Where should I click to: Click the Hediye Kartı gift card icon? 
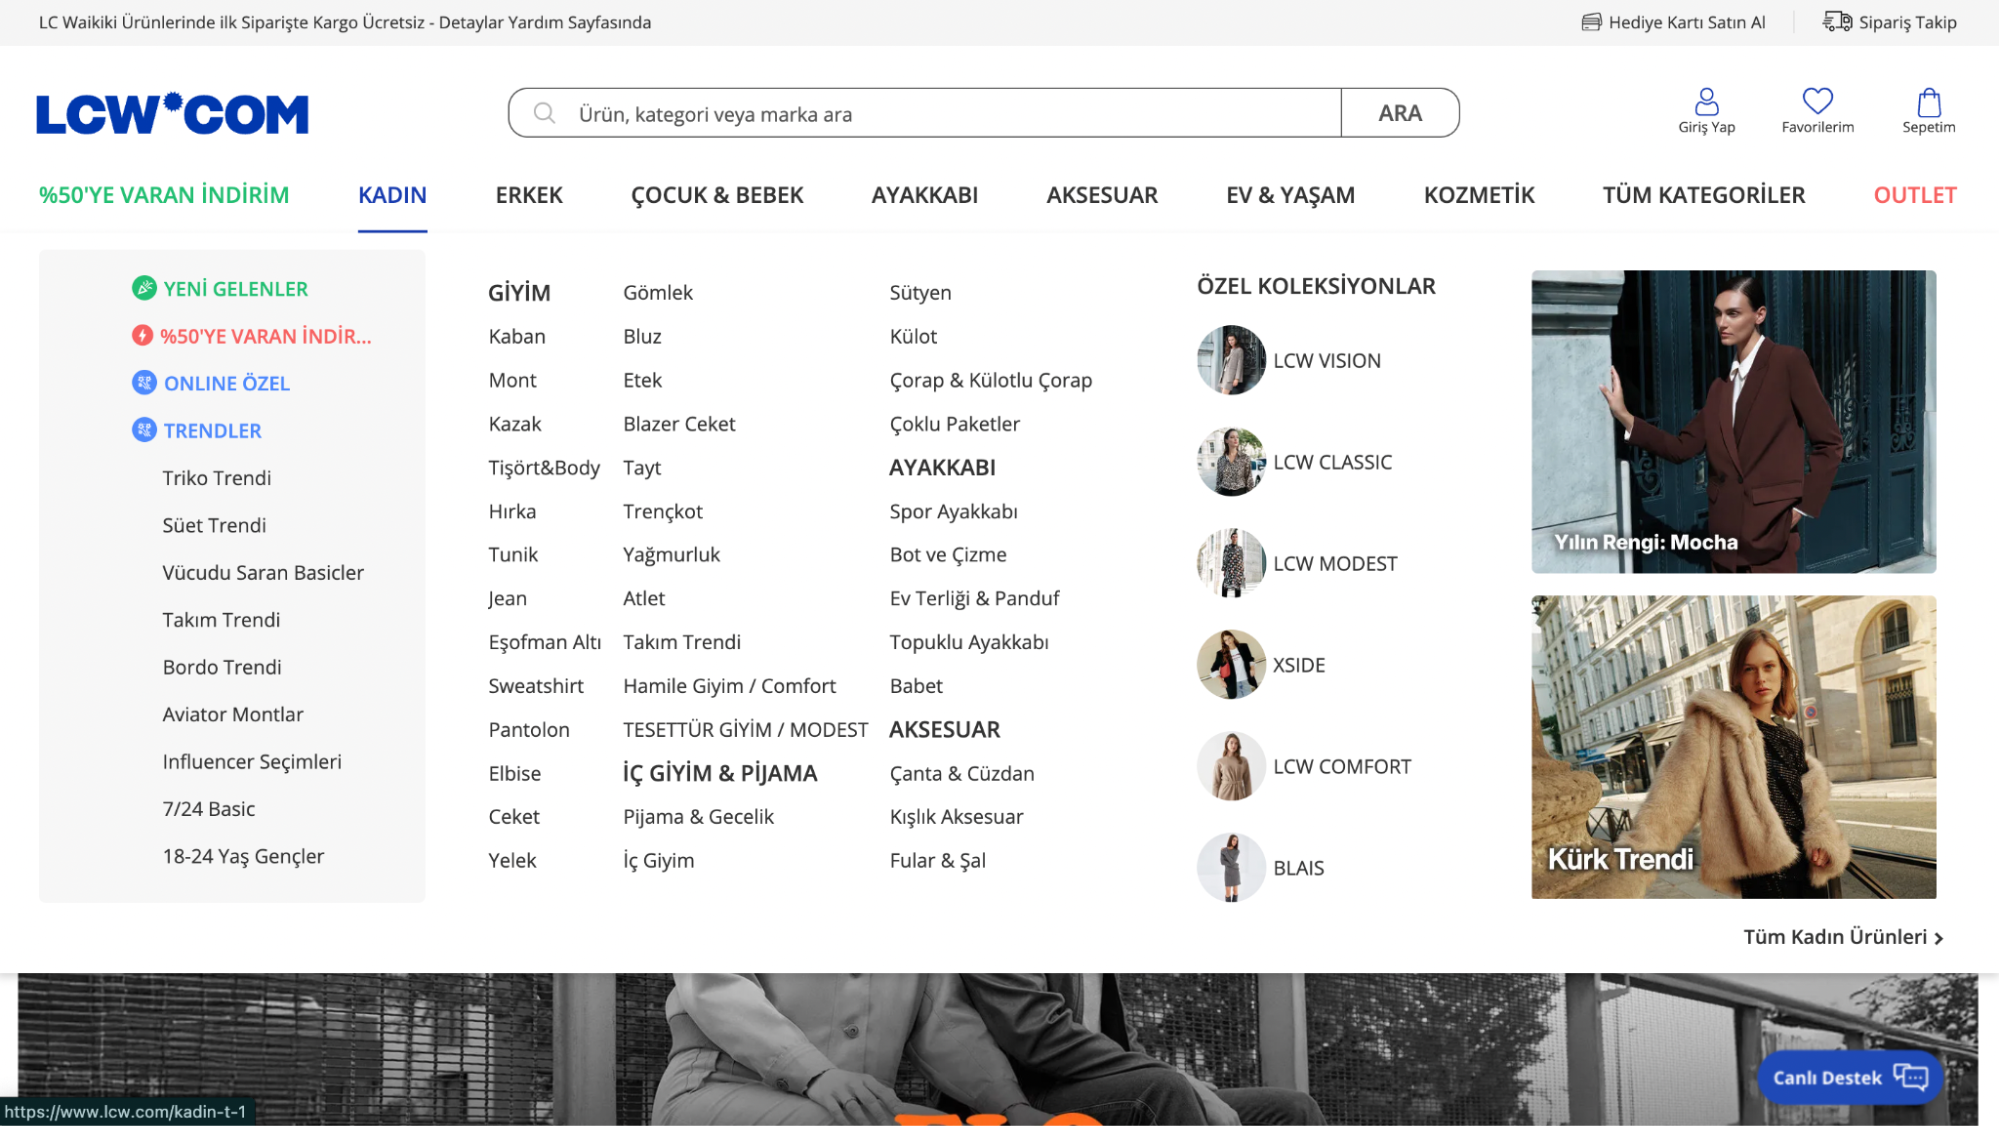pos(1591,22)
